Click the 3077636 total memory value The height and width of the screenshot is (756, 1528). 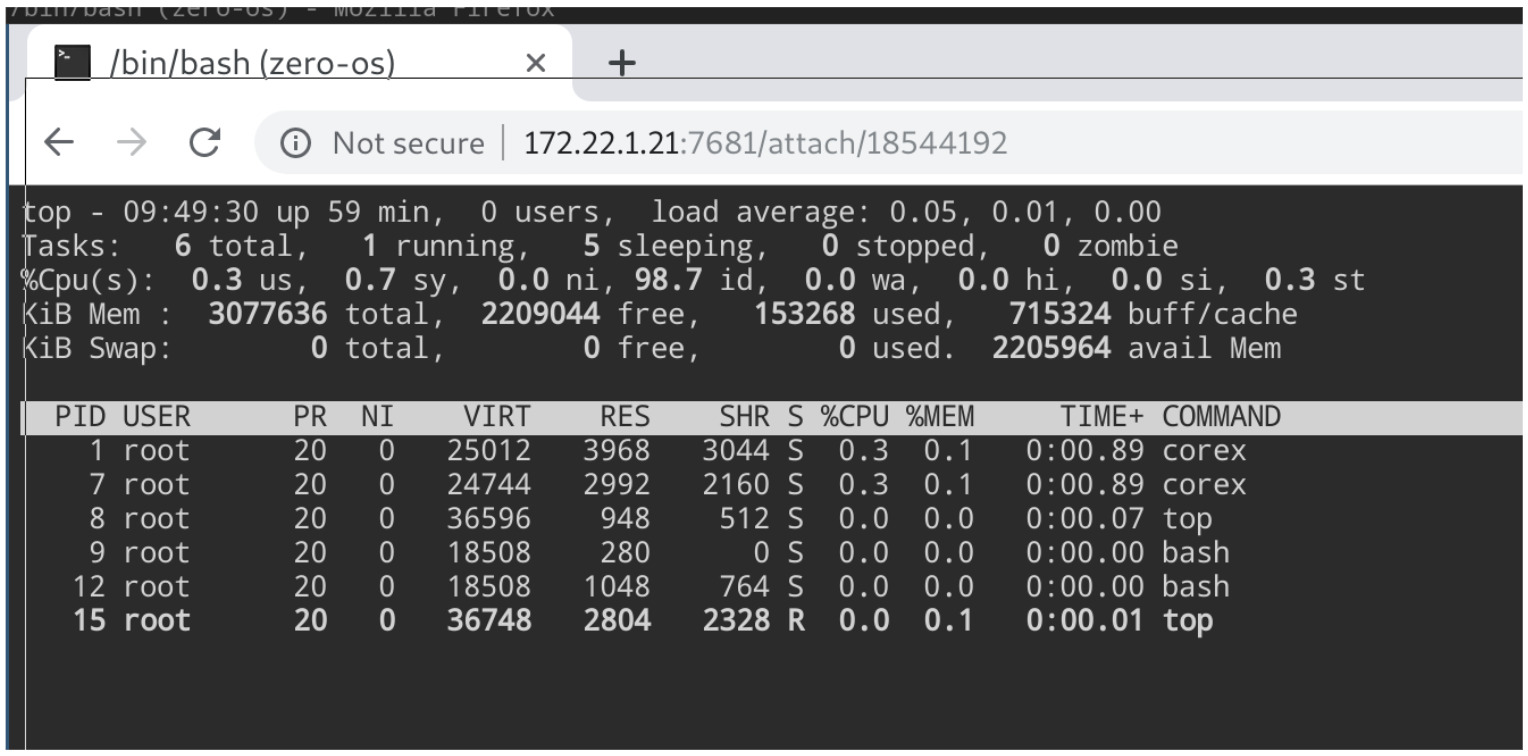point(267,315)
